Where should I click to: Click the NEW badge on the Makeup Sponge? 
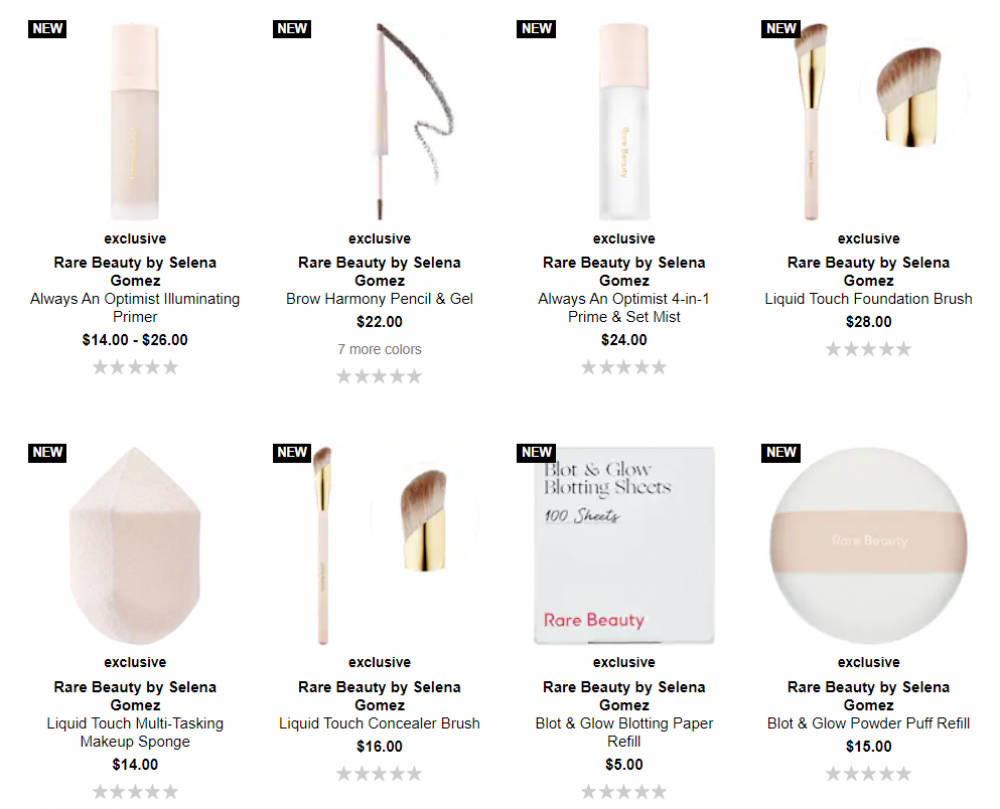coord(47,453)
